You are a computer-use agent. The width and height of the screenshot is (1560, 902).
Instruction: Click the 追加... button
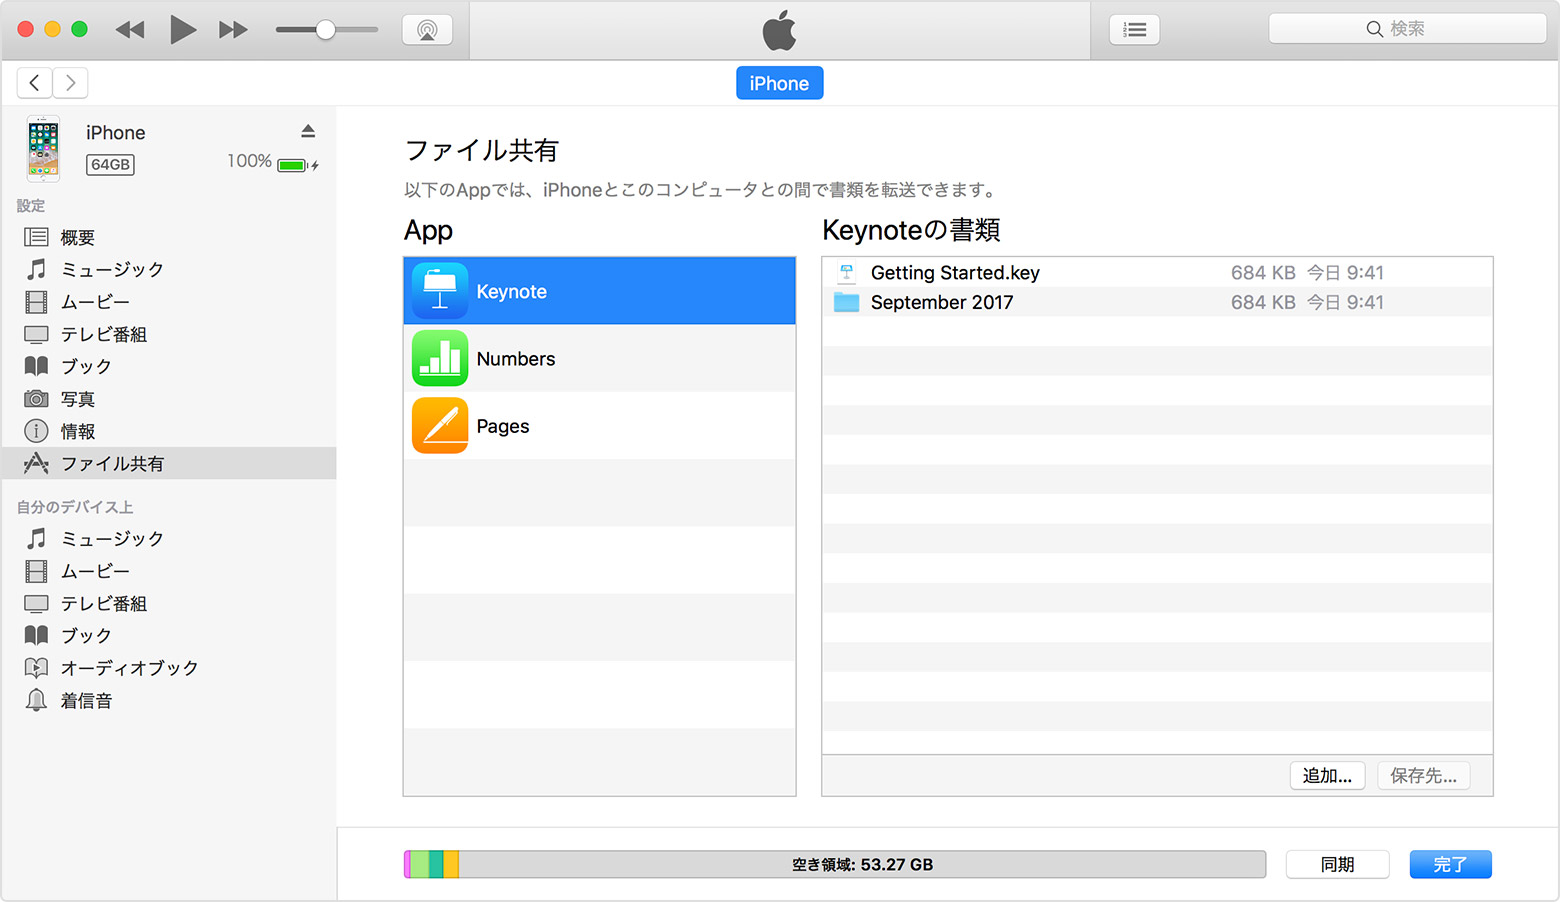1327,775
